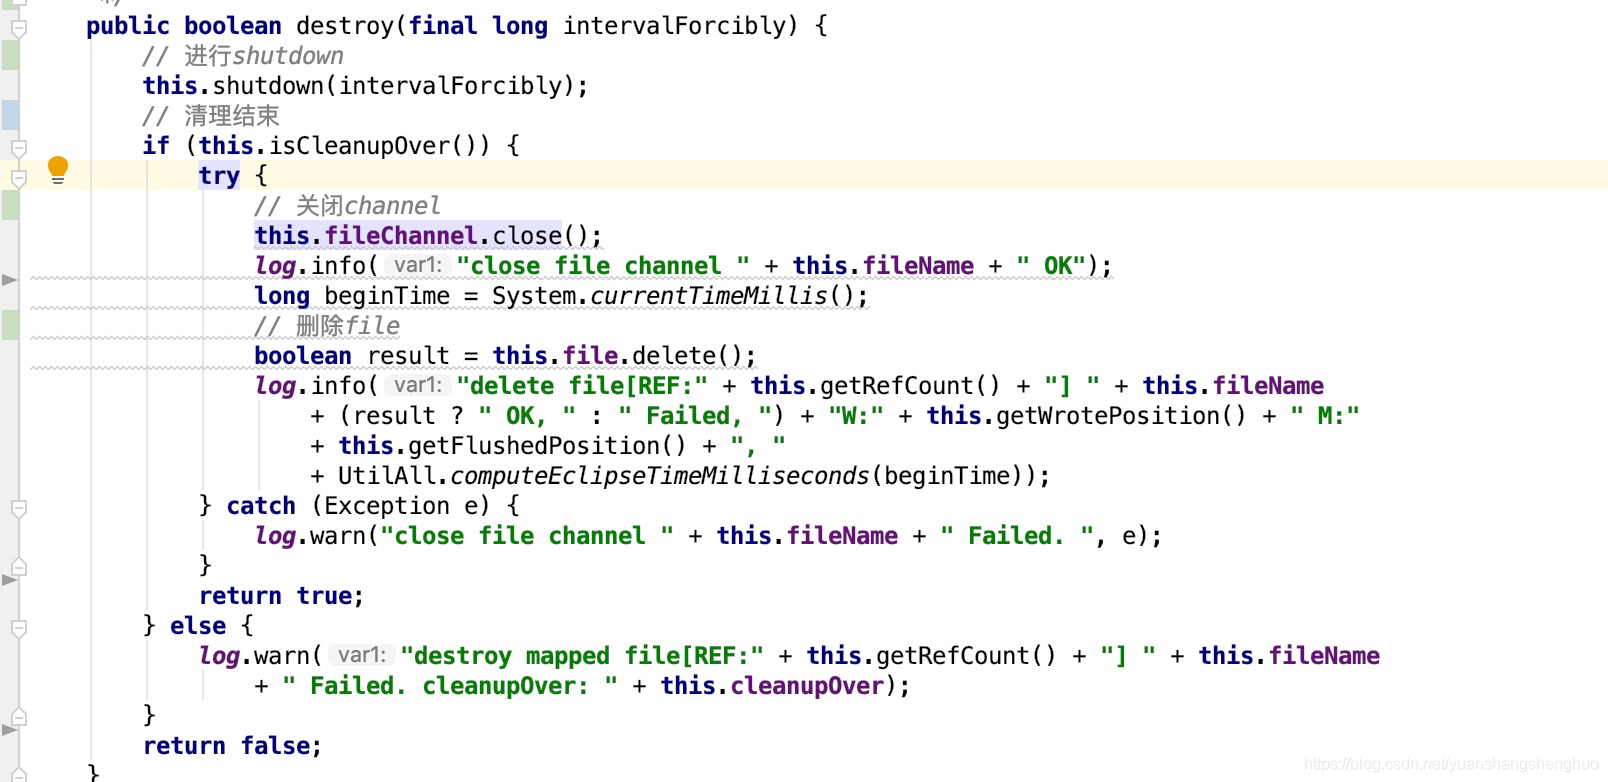Click the 'destroy' method name
Viewport: 1608px width, 782px height.
click(x=345, y=26)
